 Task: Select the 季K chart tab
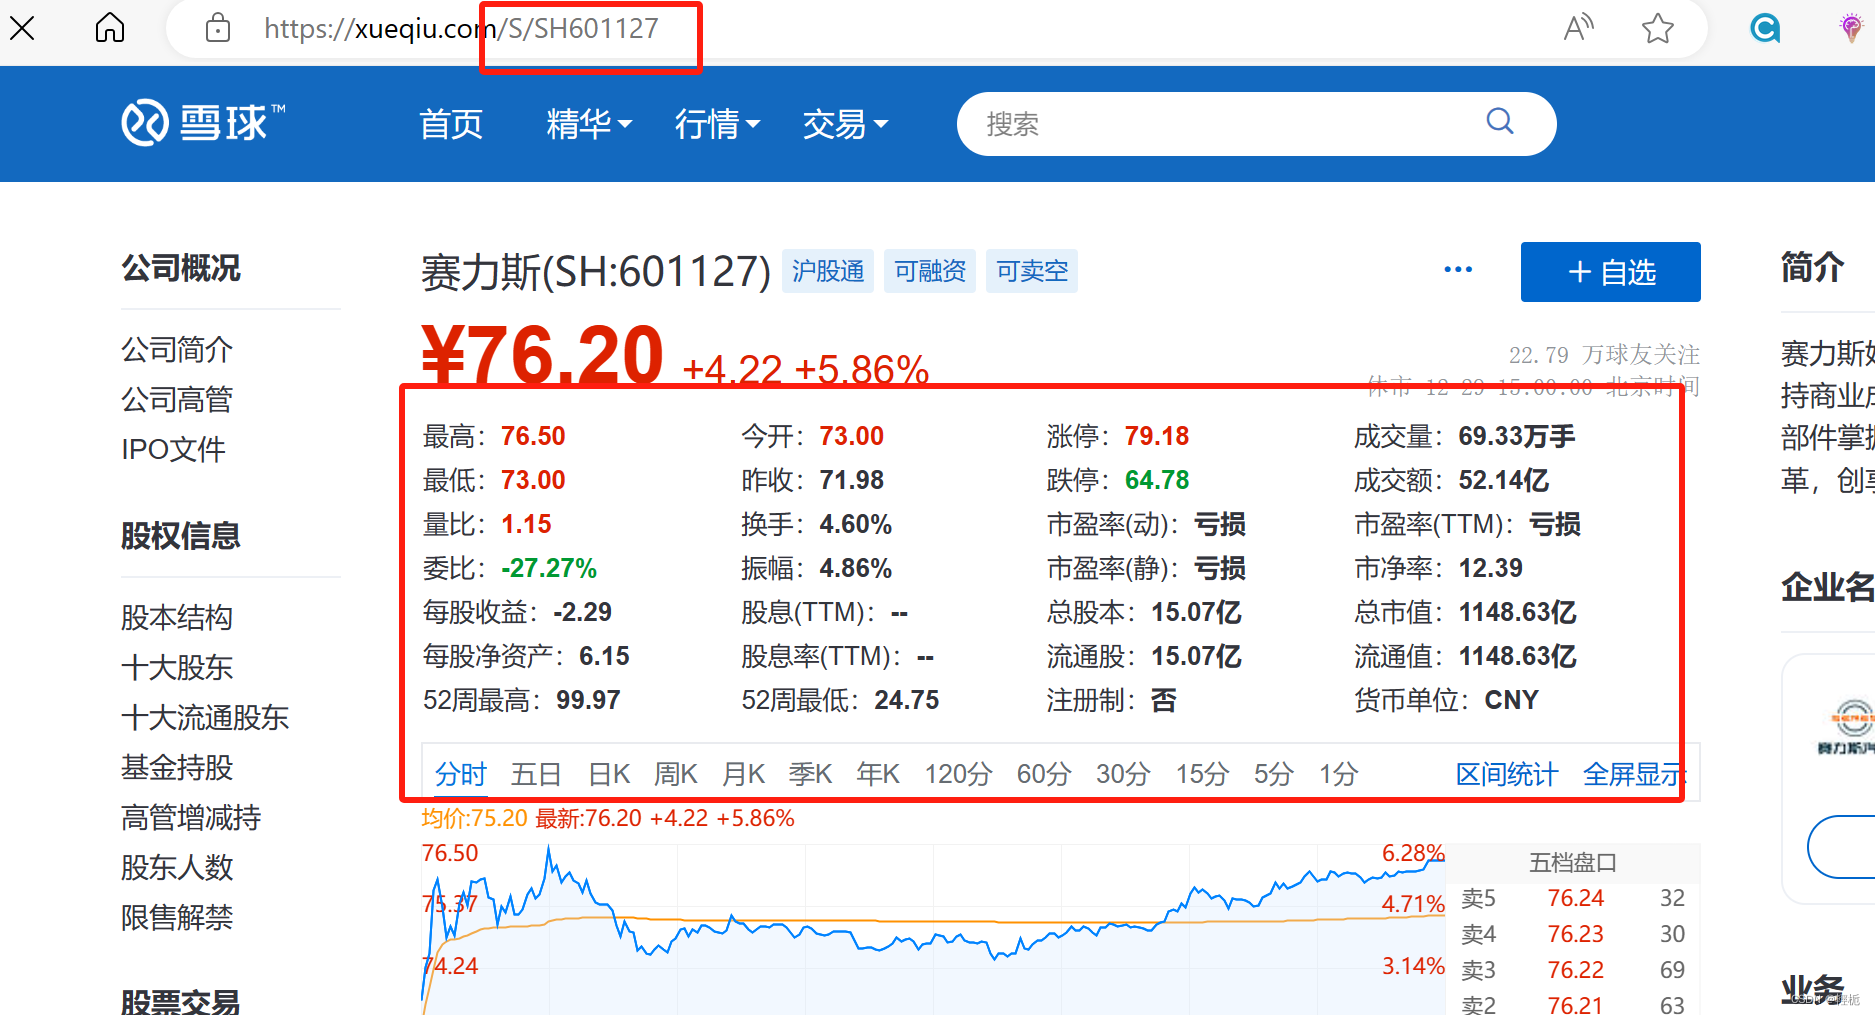(810, 774)
